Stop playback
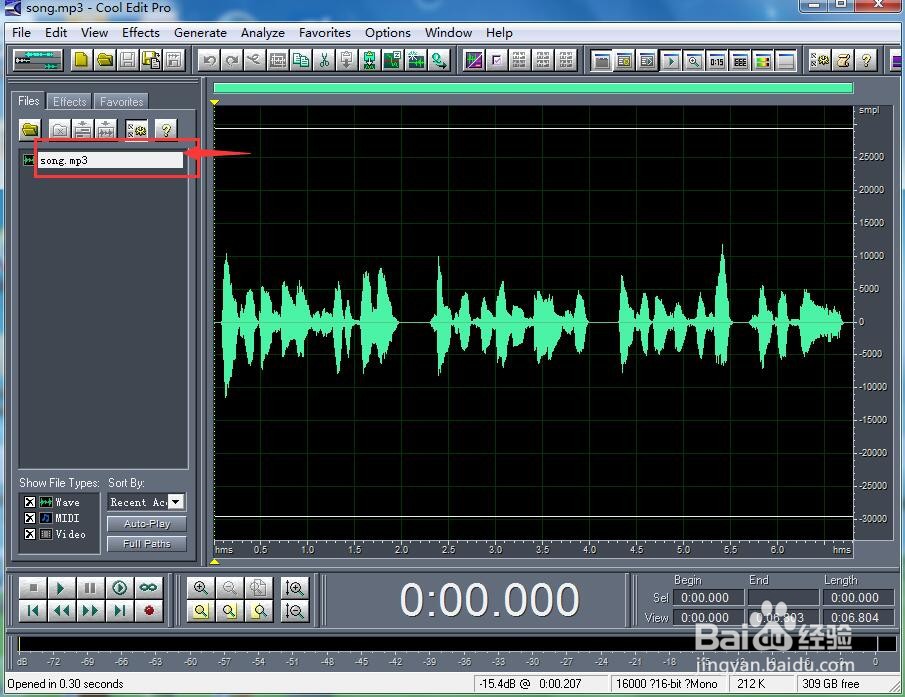The width and height of the screenshot is (905, 697). point(33,587)
